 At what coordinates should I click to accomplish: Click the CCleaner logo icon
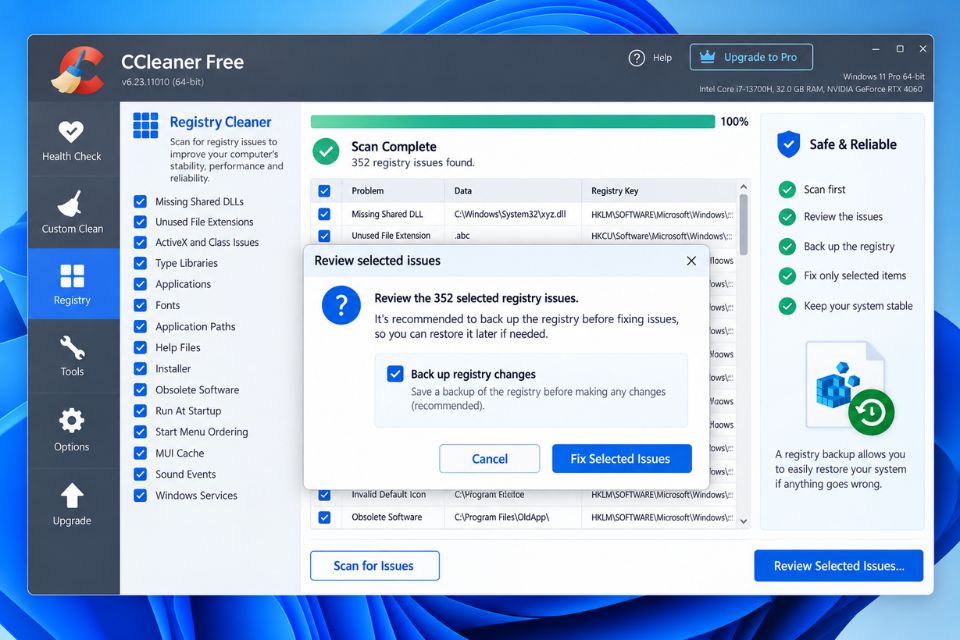pyautogui.click(x=78, y=70)
